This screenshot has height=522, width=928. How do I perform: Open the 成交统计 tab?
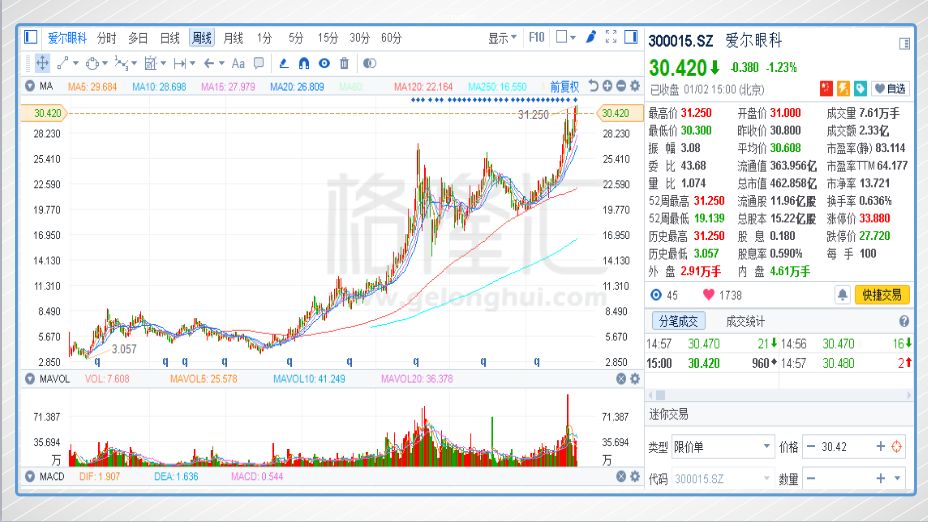coord(745,321)
